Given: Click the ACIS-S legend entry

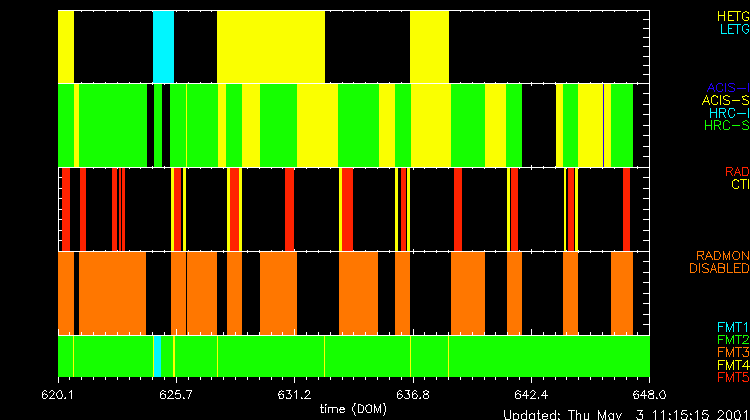Looking at the screenshot, I should [x=725, y=100].
